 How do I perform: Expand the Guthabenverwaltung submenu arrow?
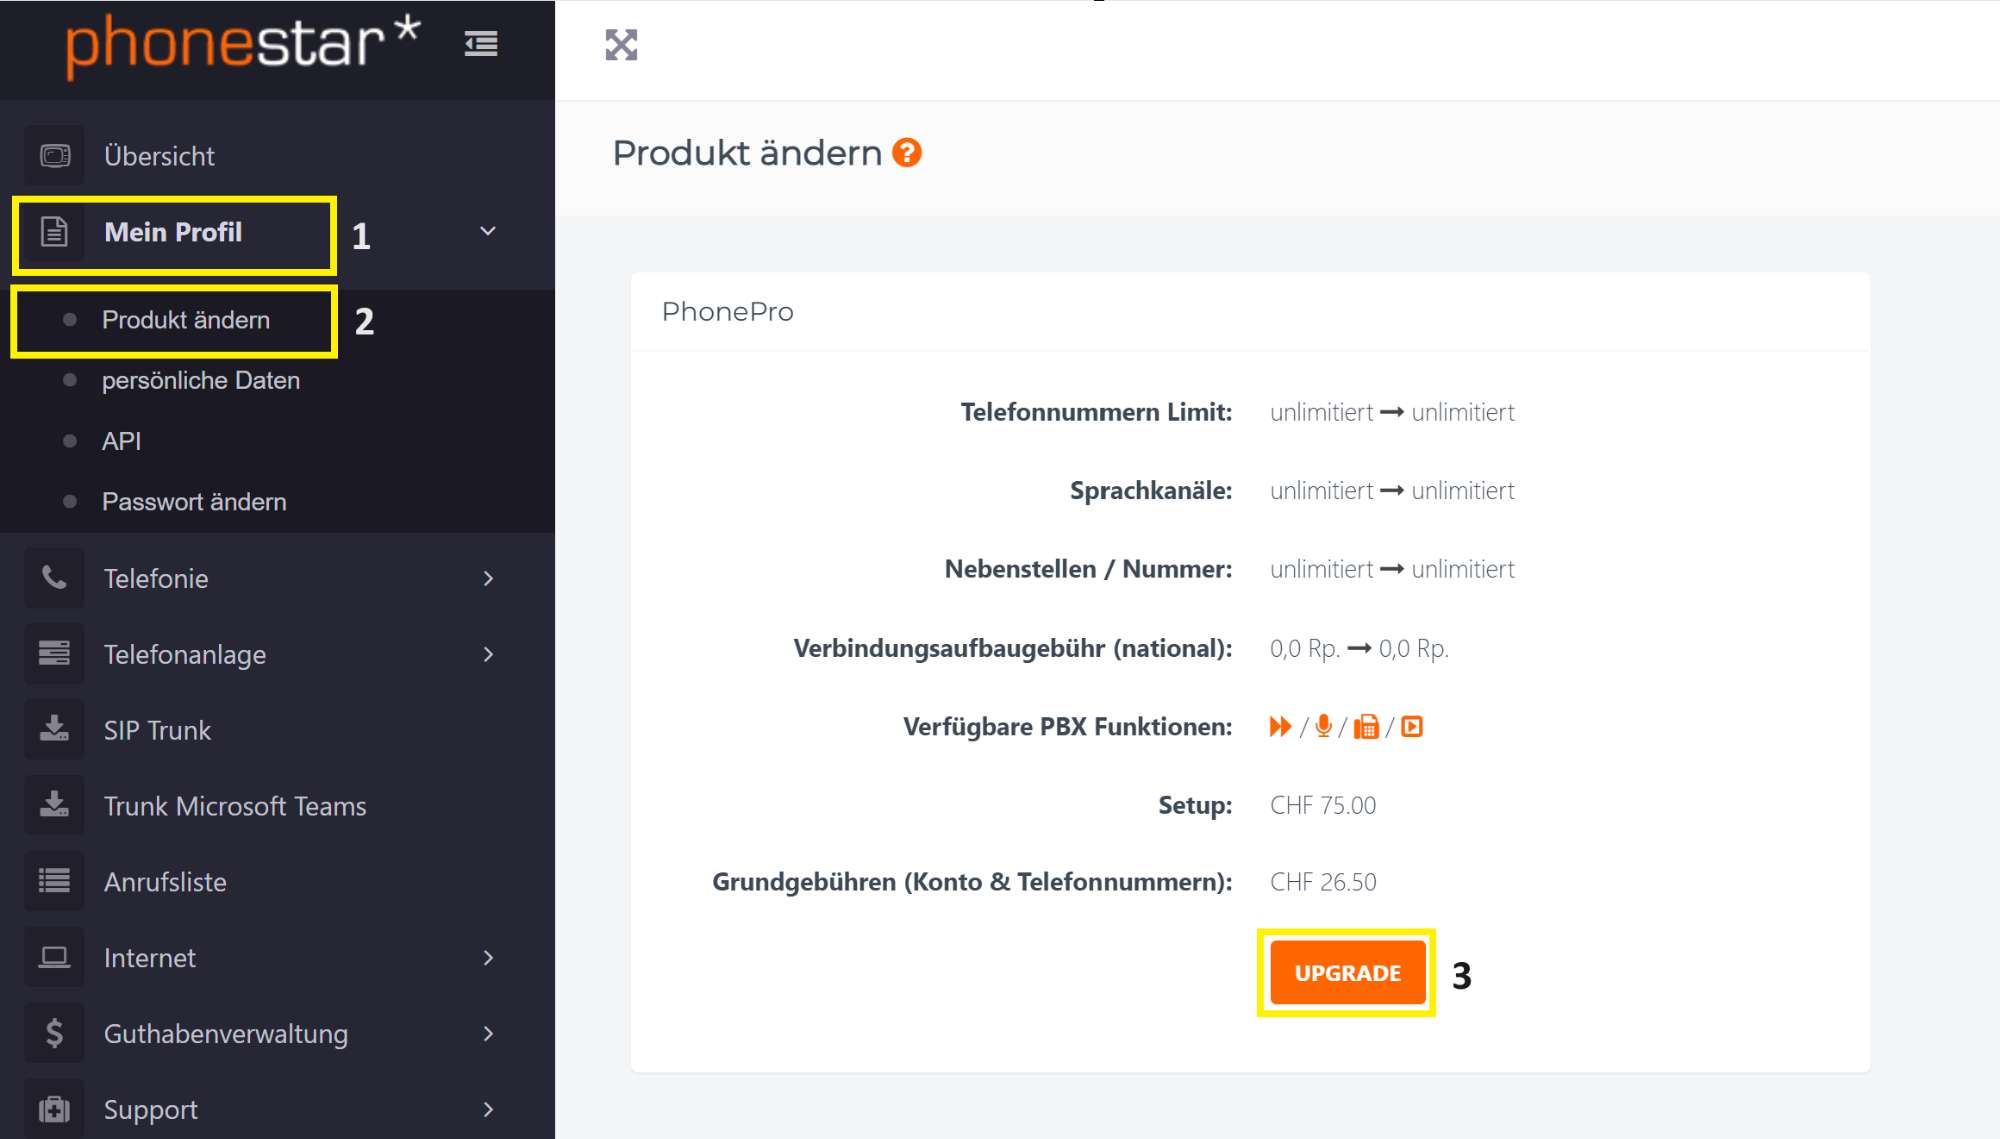[x=488, y=1033]
